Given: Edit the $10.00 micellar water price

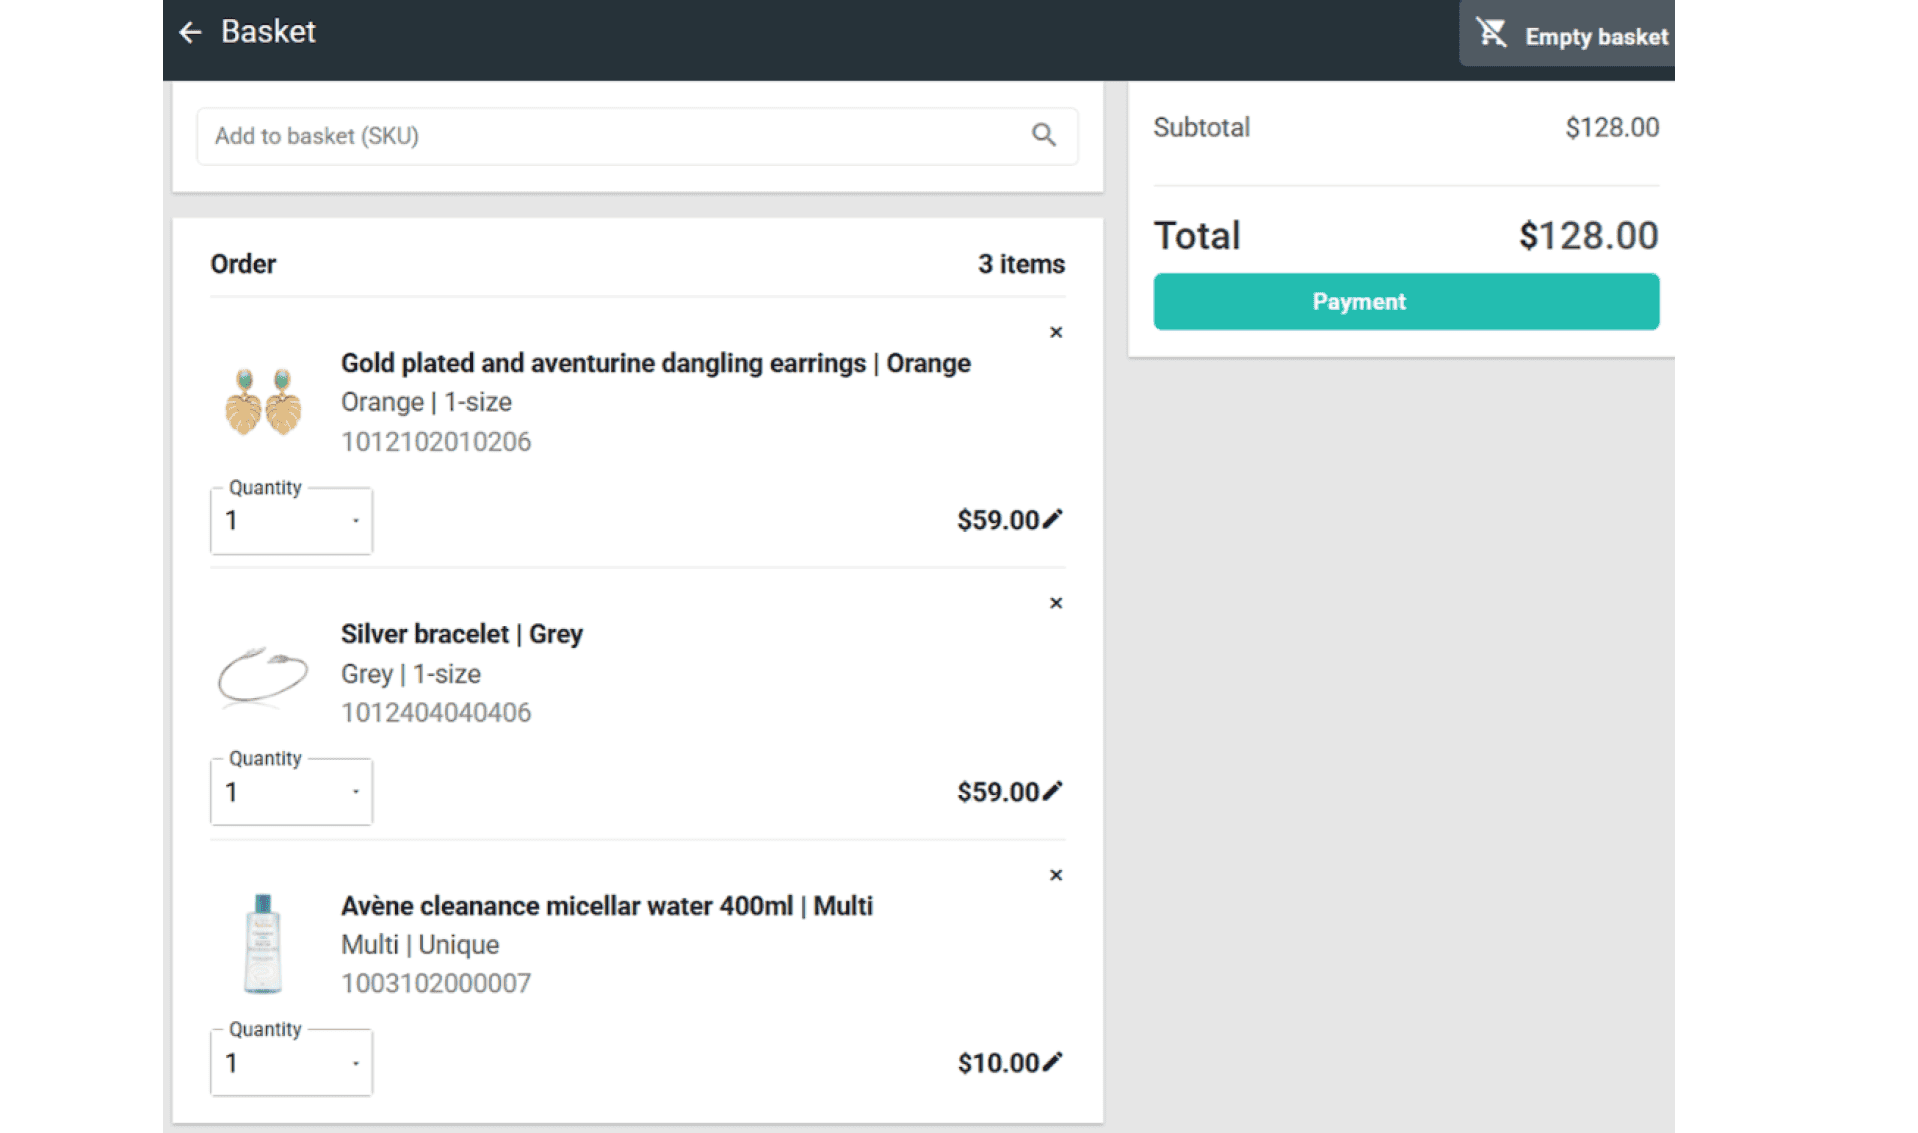Looking at the screenshot, I should coord(1052,1062).
